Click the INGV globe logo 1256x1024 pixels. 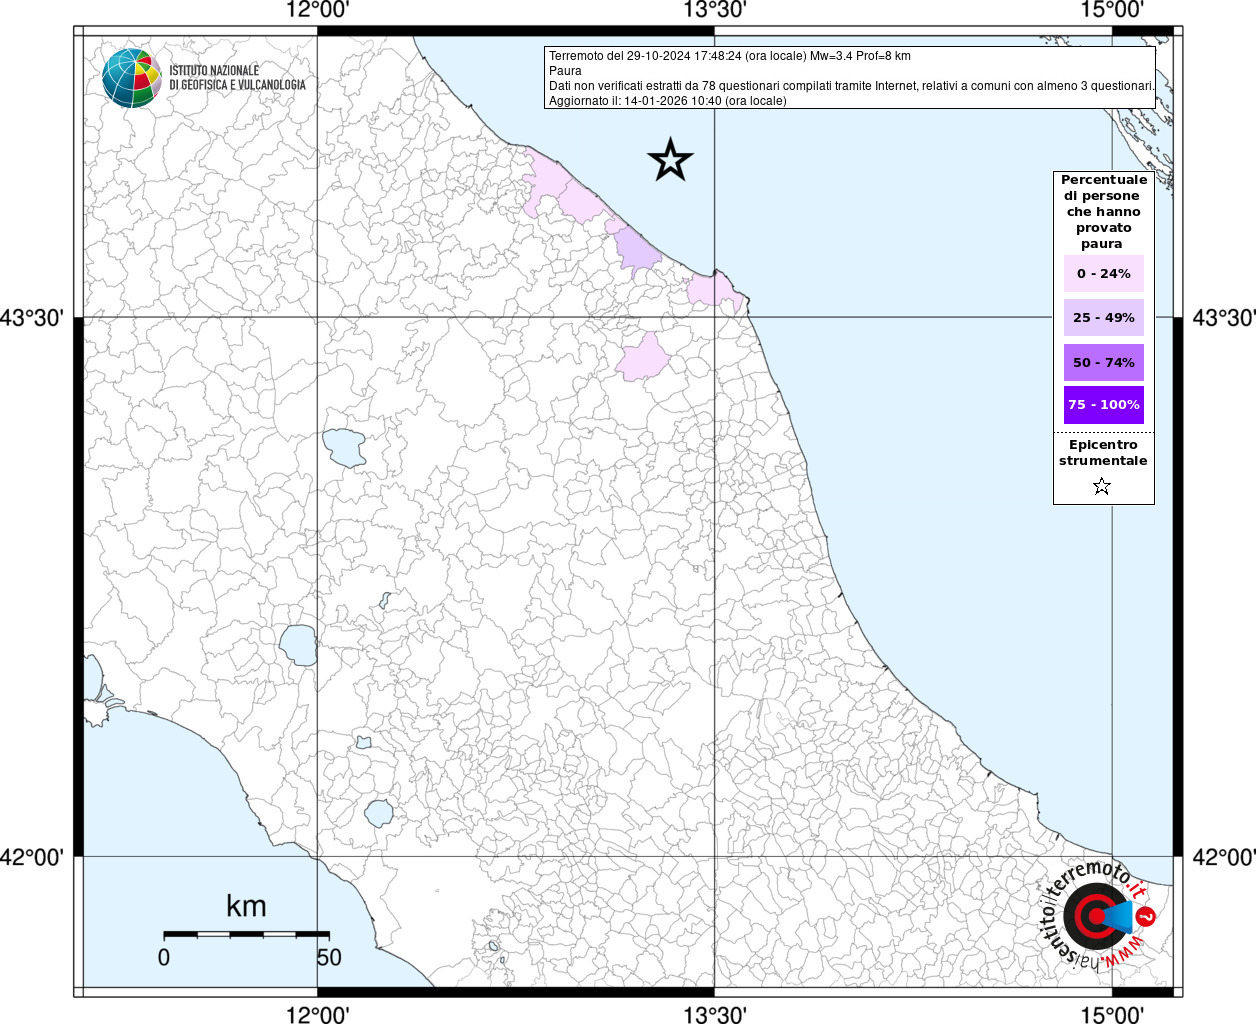tap(131, 77)
